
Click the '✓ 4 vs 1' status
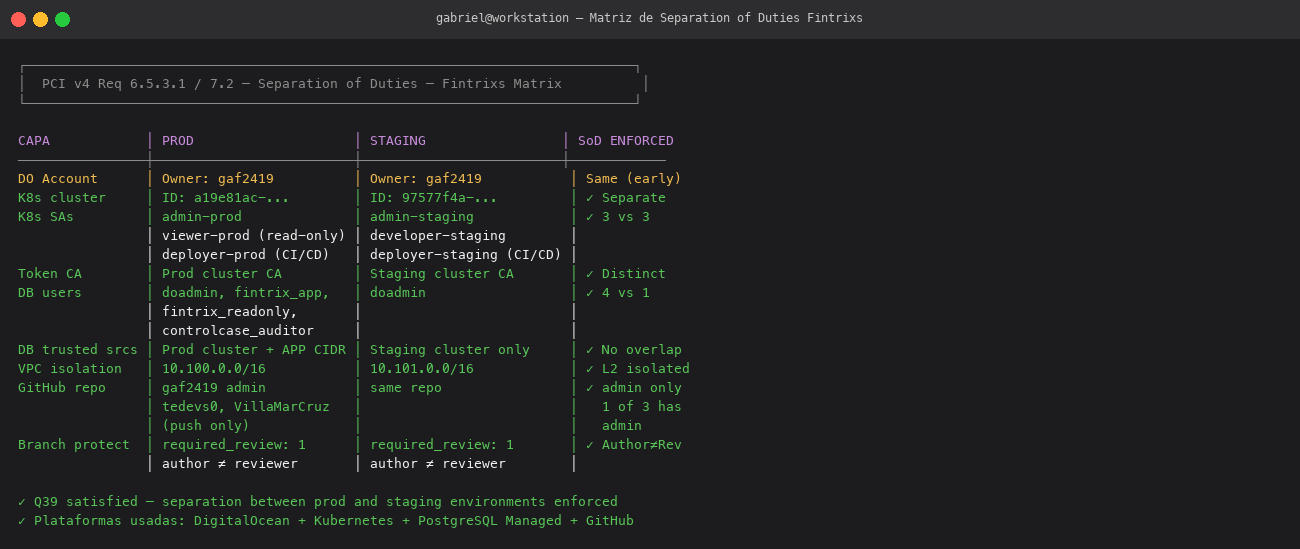coord(618,293)
